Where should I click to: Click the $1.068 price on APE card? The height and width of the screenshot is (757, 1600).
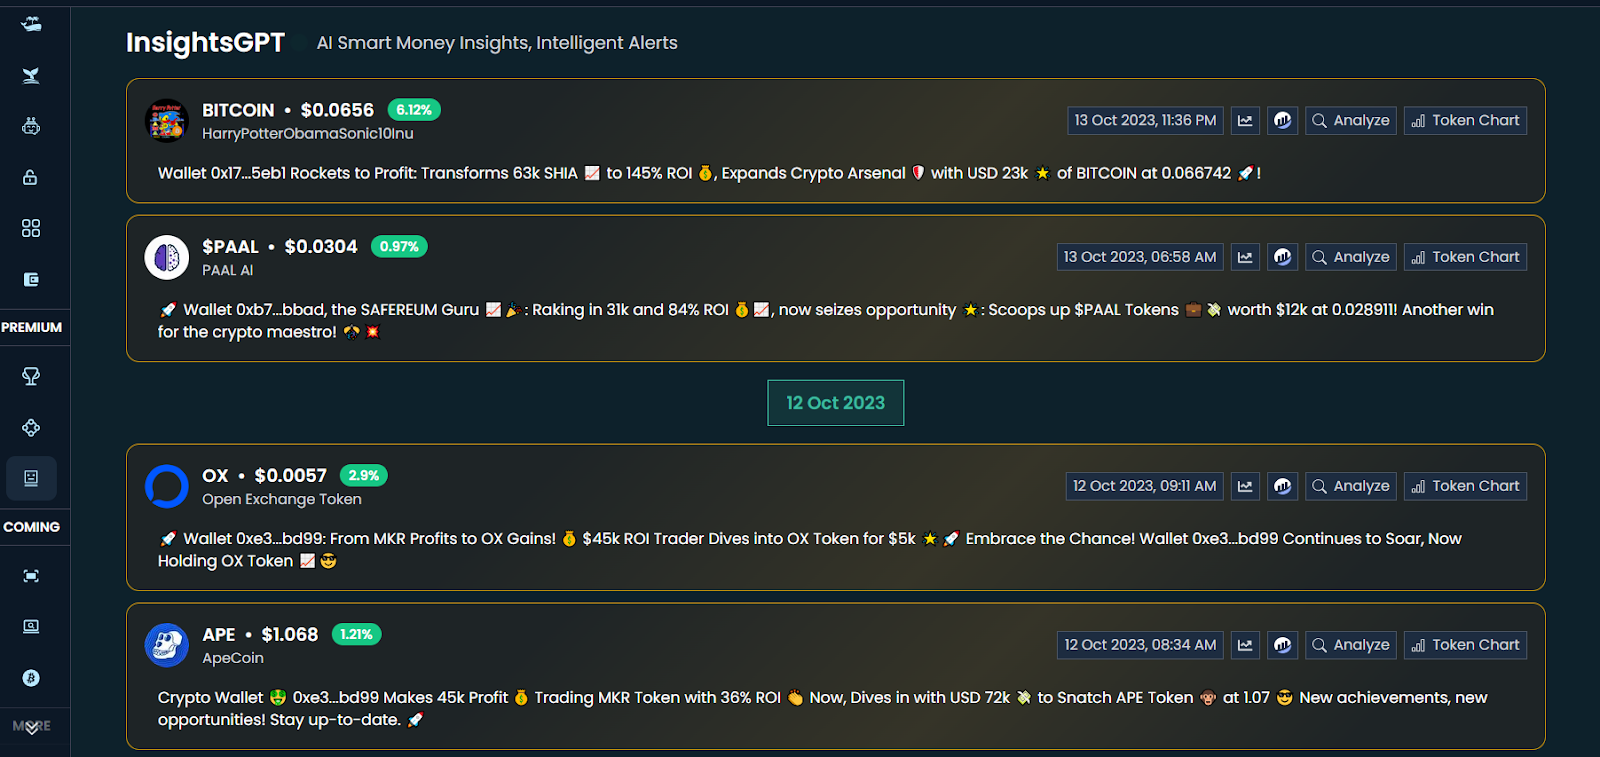tap(290, 635)
